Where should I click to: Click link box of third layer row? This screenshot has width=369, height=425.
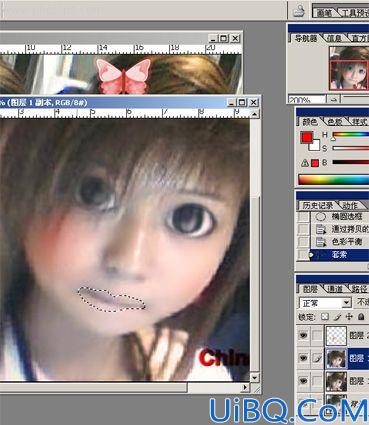click(x=317, y=381)
